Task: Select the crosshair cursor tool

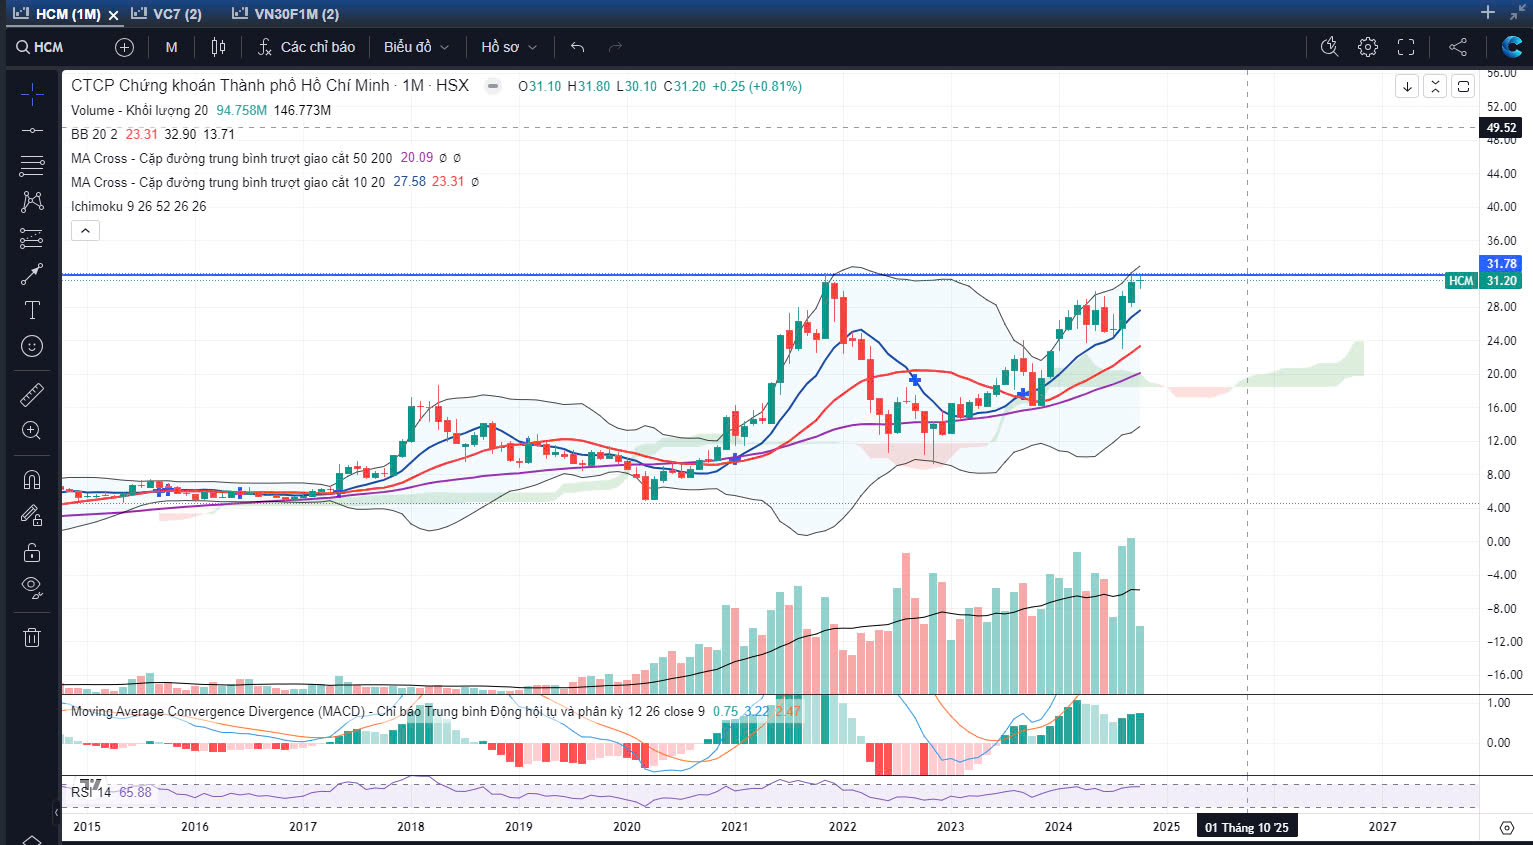Action: 32,95
